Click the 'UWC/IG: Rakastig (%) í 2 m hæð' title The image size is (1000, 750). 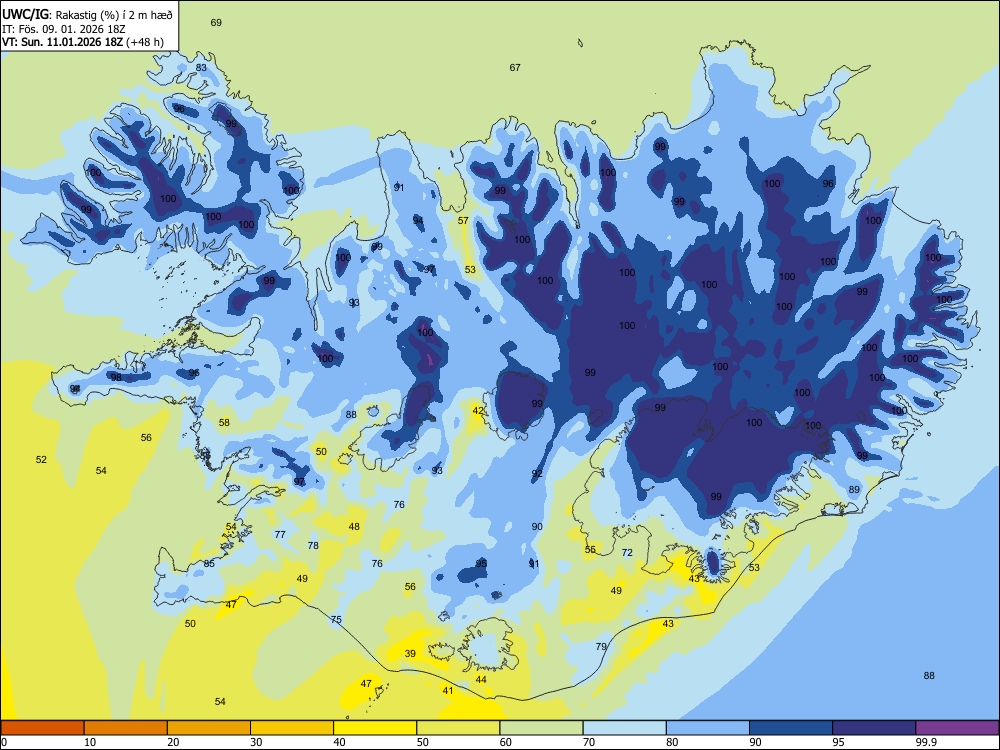click(x=87, y=14)
